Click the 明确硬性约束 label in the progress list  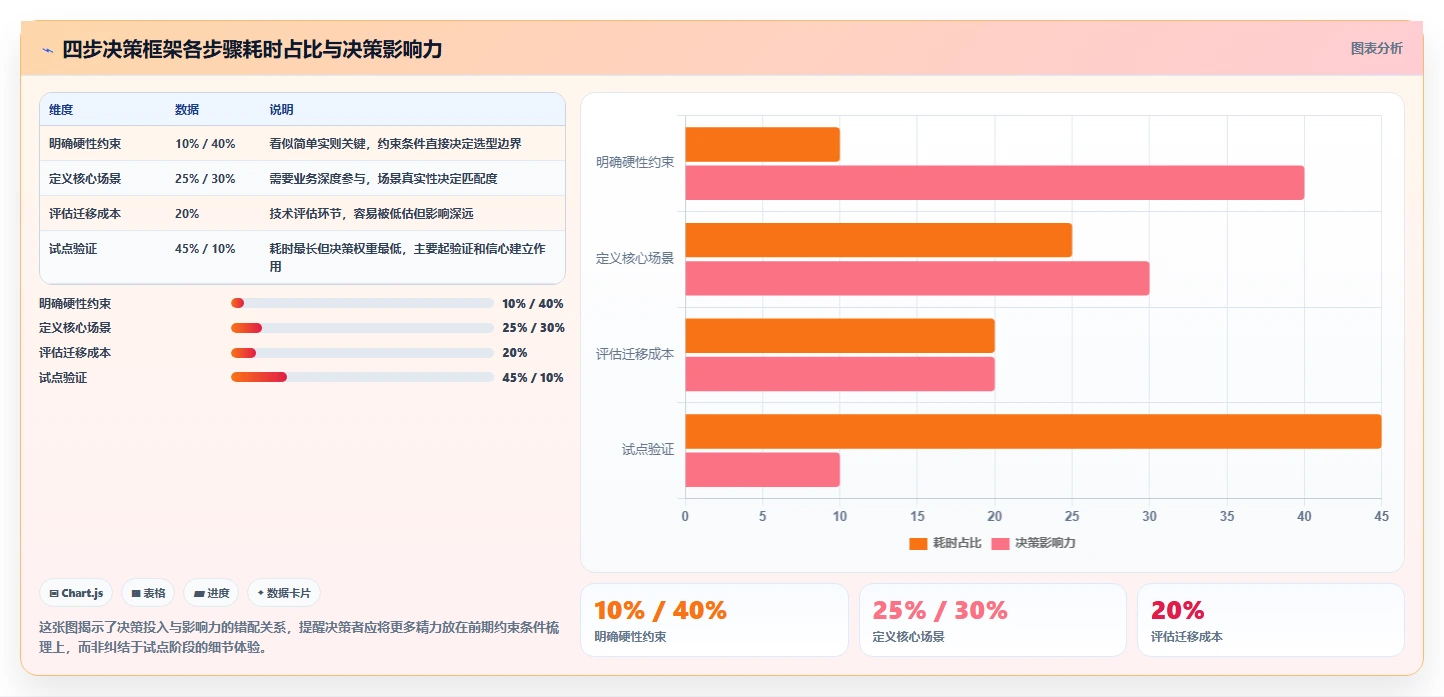[75, 303]
